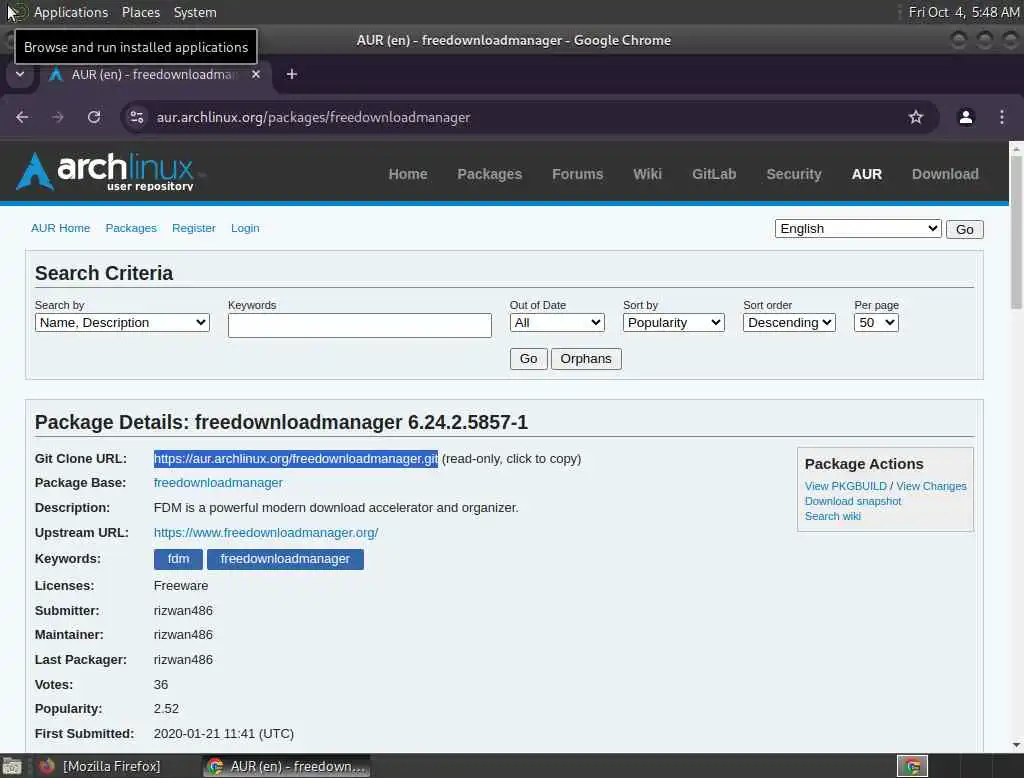Click the Orphans button
The width and height of the screenshot is (1024, 778).
586,359
